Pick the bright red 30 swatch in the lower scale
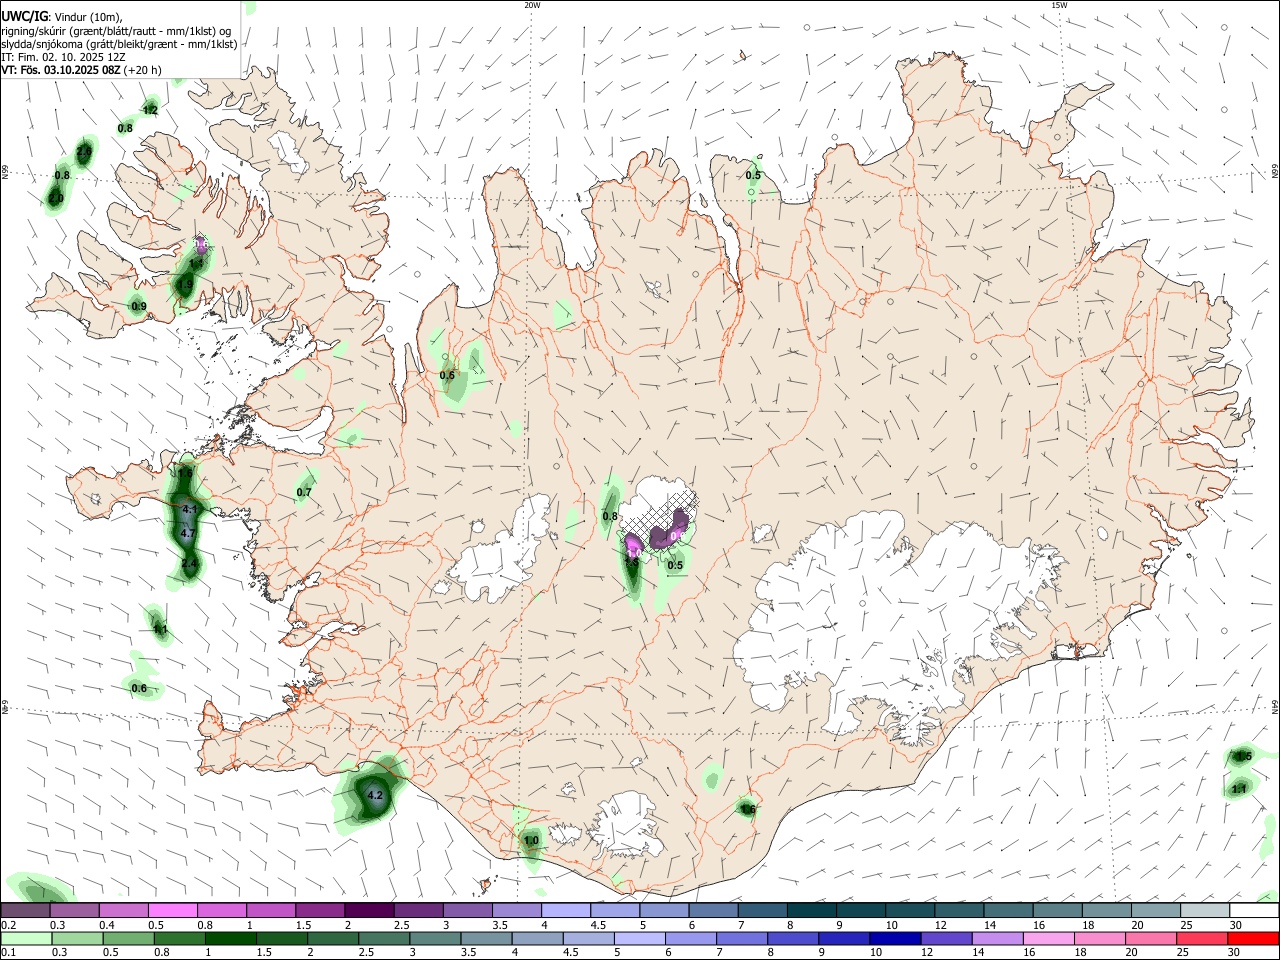 (x=1253, y=939)
